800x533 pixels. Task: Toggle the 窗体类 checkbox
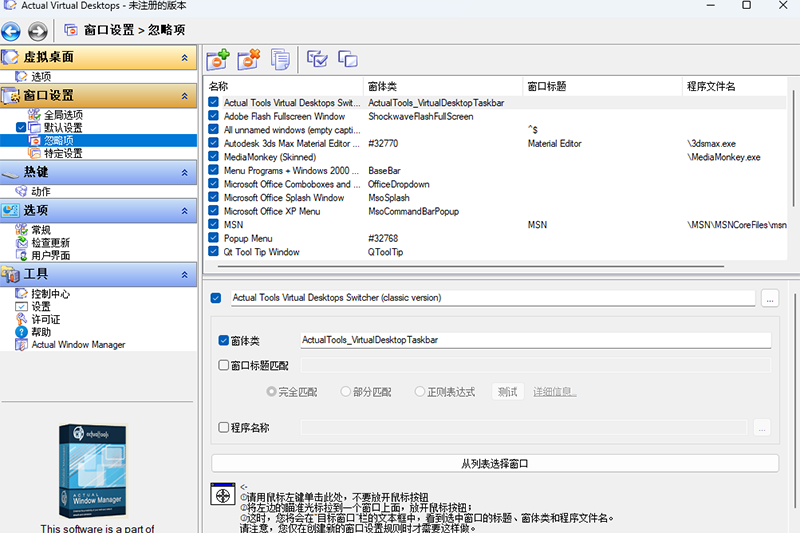click(223, 340)
